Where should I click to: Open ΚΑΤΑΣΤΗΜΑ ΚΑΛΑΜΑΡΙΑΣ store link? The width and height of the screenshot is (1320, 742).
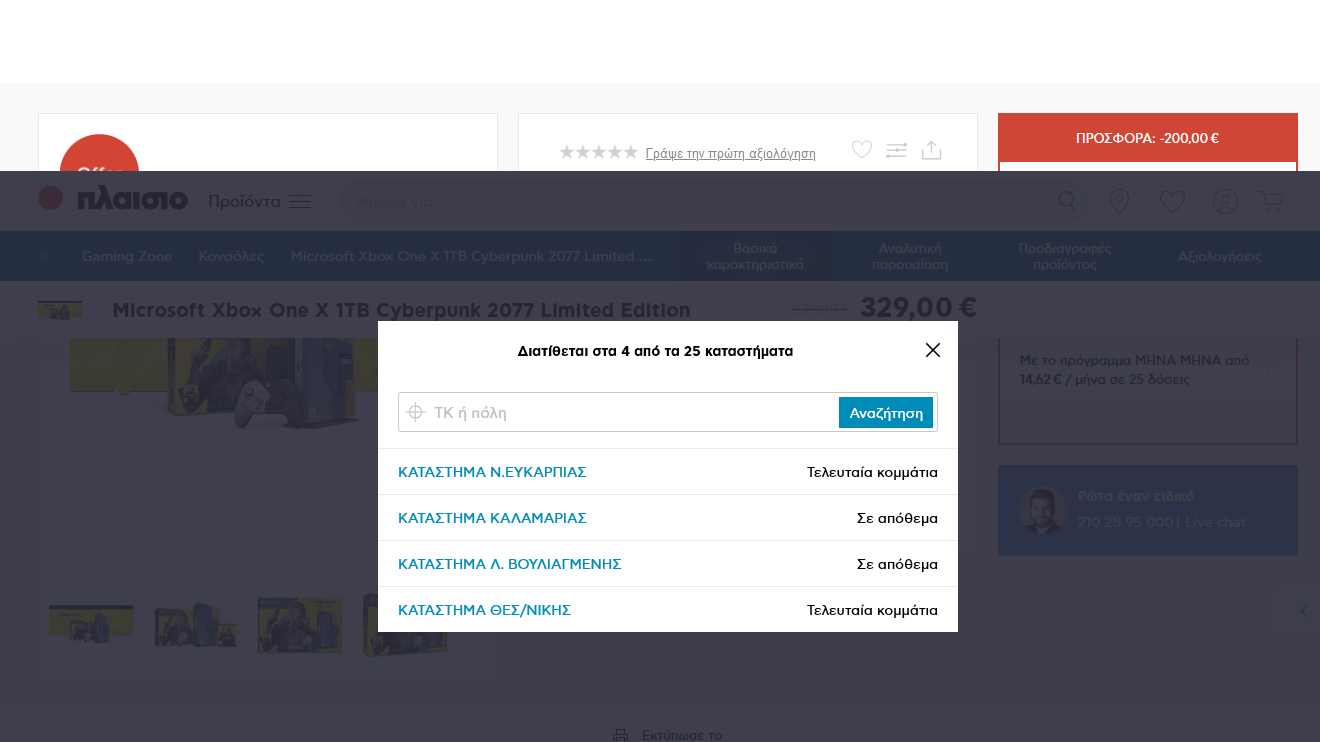coord(492,518)
